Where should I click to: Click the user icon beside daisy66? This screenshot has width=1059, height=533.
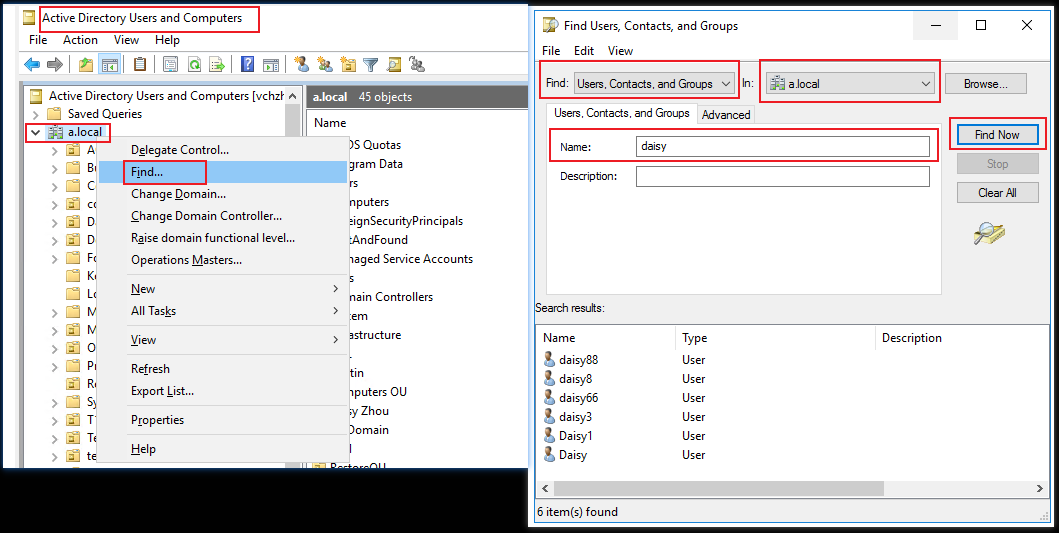549,398
